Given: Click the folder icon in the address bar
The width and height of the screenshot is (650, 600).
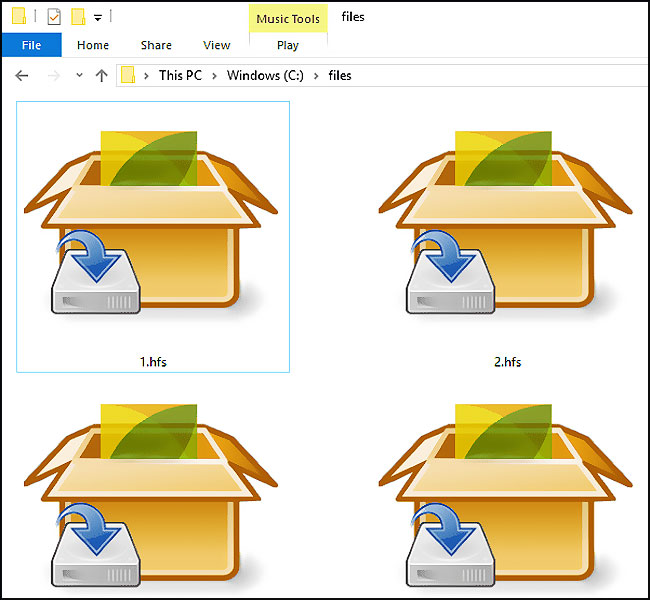Looking at the screenshot, I should coord(128,75).
